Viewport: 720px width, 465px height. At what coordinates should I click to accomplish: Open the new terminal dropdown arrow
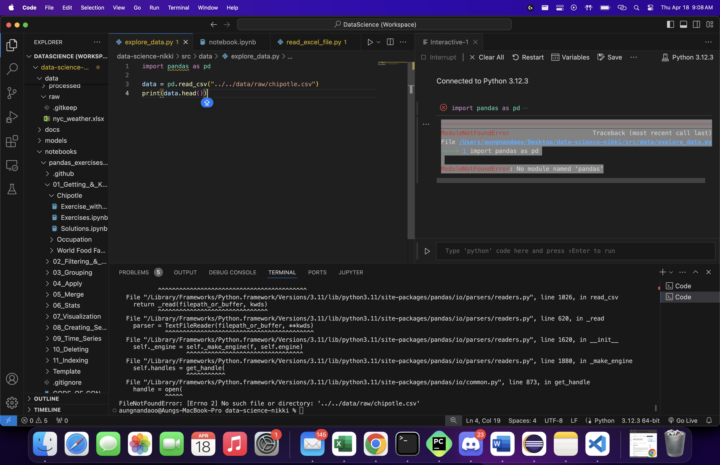pyautogui.click(x=672, y=272)
